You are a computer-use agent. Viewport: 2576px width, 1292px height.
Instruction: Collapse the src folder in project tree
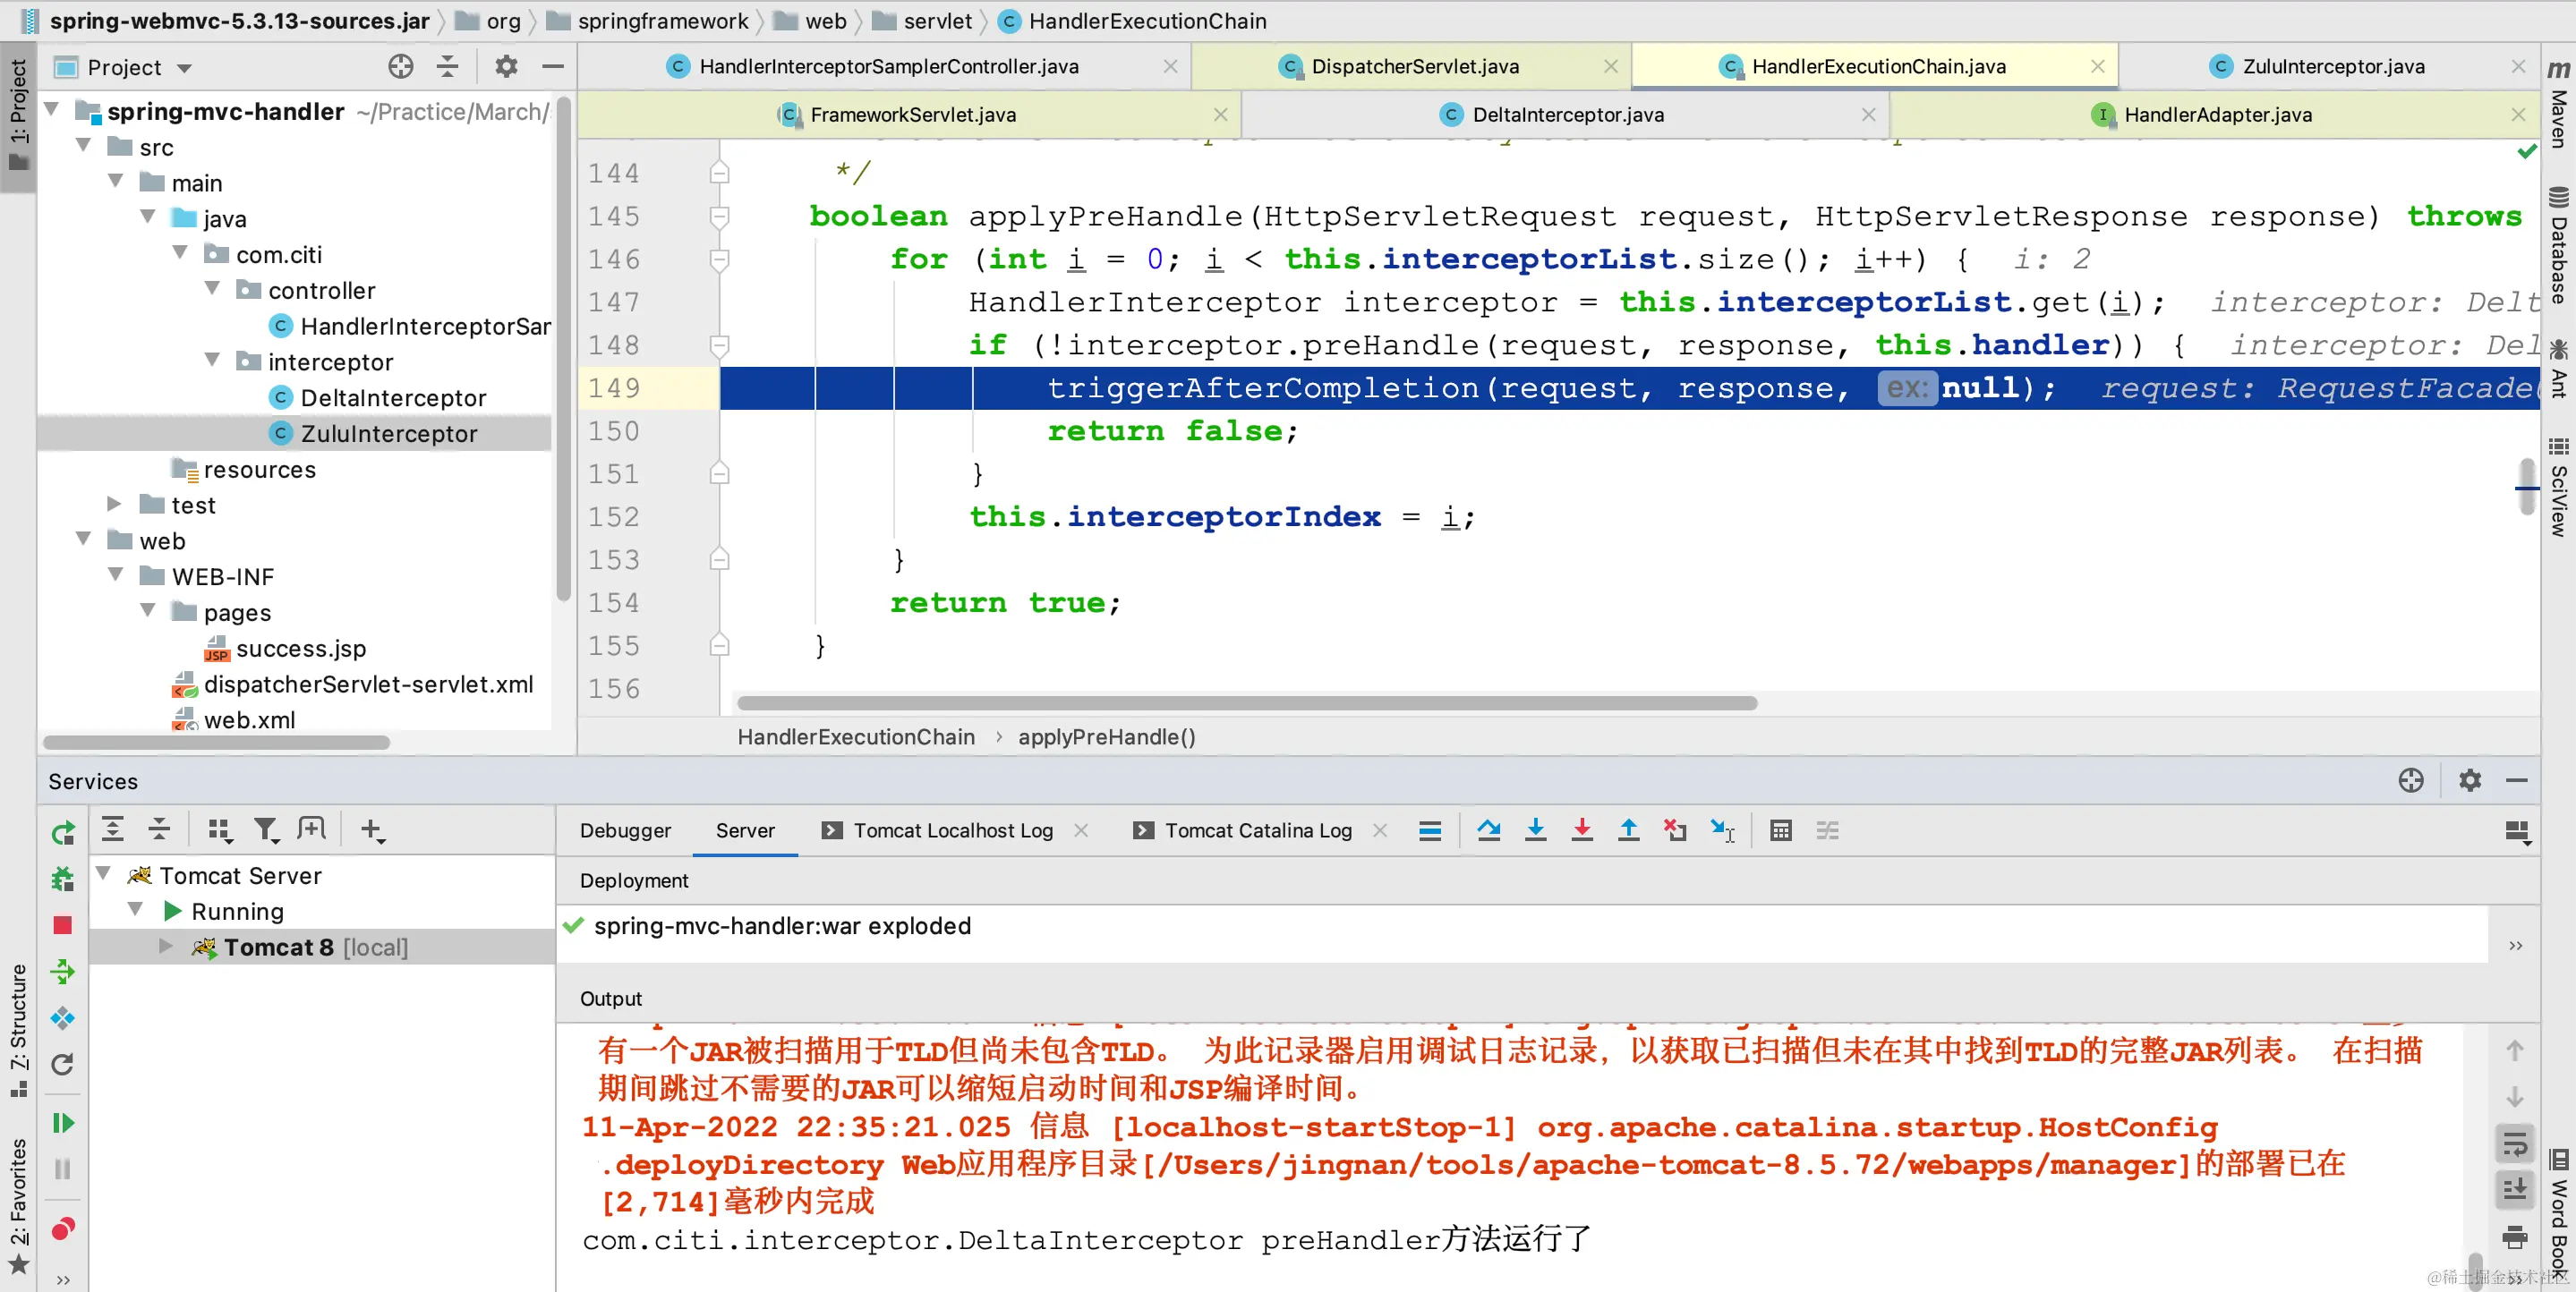84,146
